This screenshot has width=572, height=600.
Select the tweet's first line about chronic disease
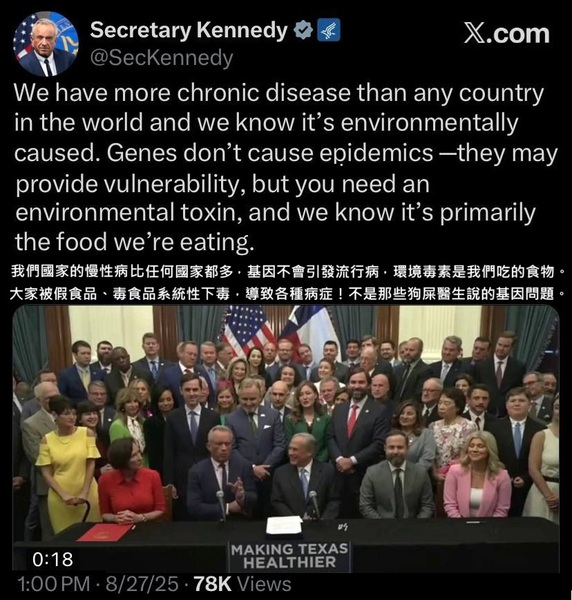pos(279,93)
